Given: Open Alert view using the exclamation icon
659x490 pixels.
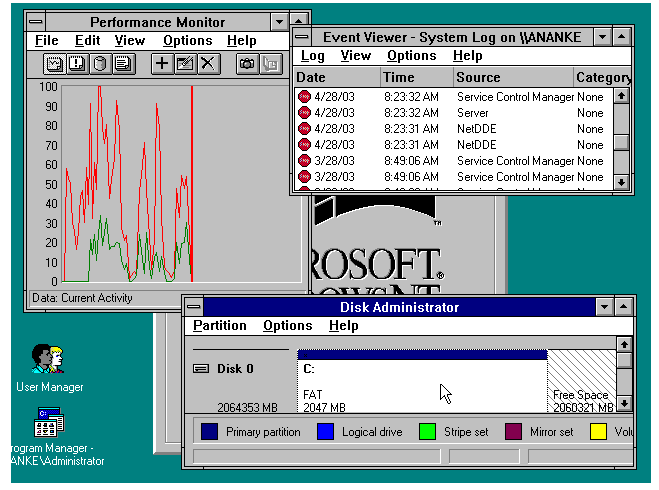Looking at the screenshot, I should click(77, 64).
